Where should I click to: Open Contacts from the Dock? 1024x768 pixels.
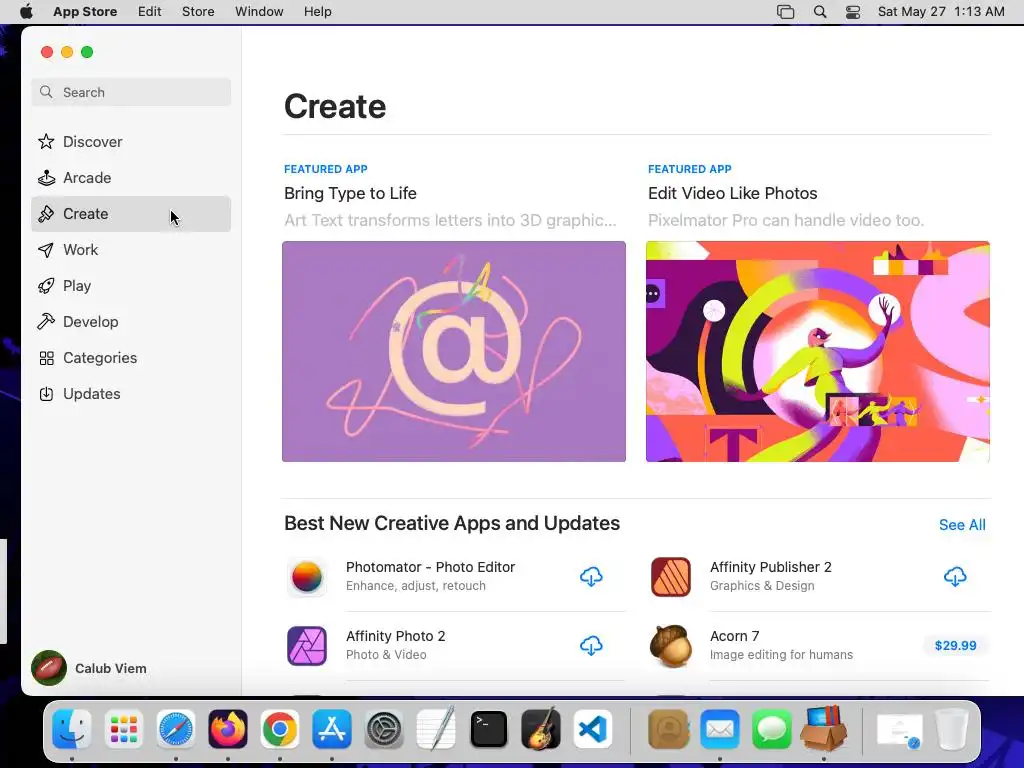668,729
